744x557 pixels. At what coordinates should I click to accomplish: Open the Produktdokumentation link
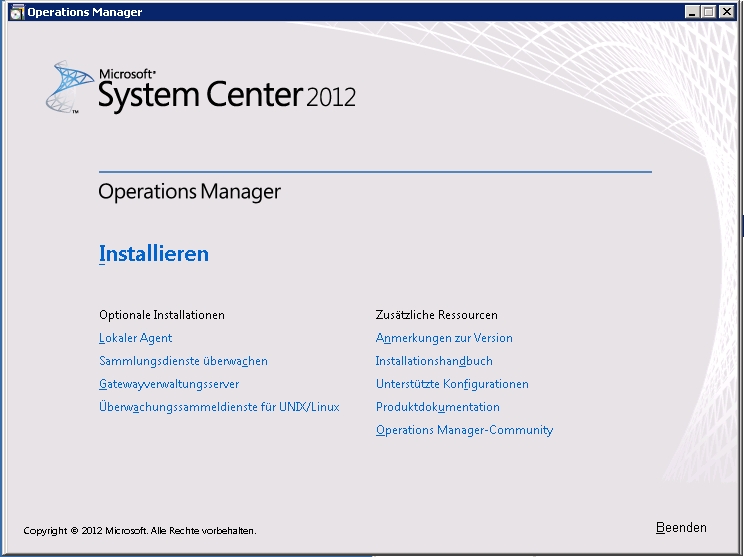pos(437,407)
